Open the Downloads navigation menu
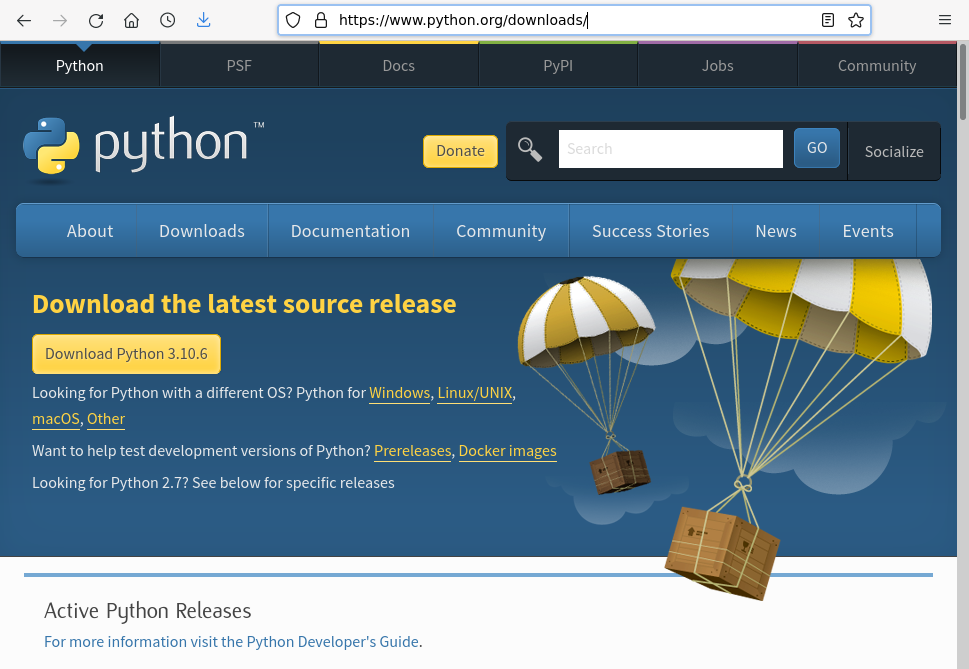 [x=201, y=230]
